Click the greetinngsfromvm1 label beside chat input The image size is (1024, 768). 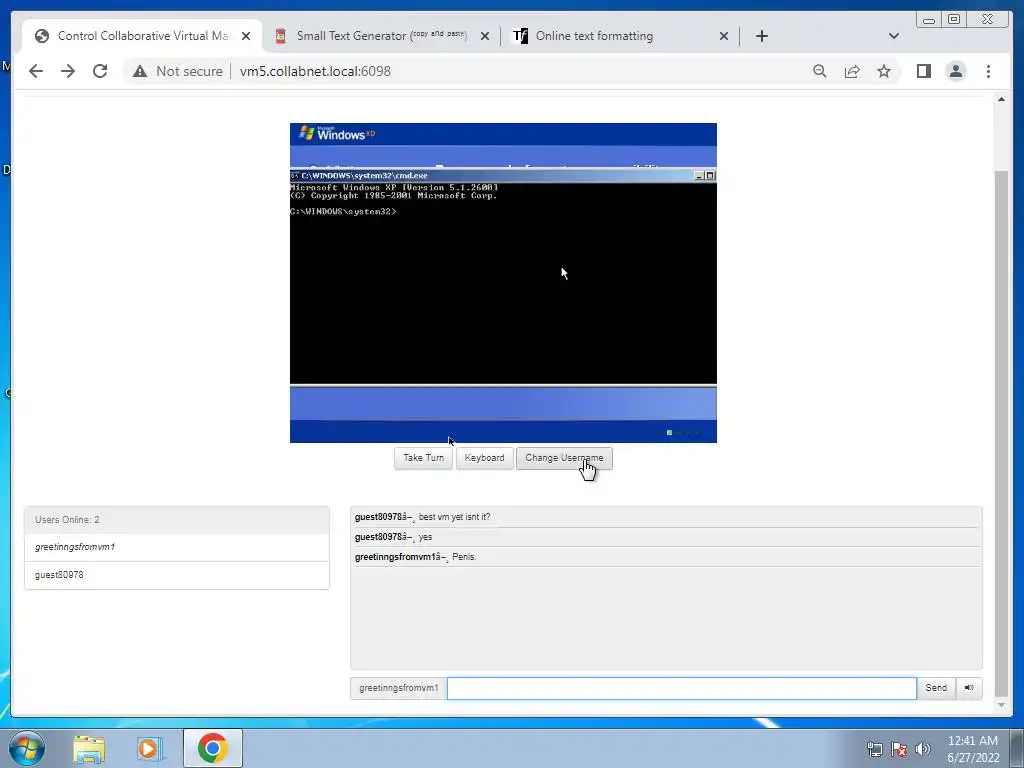[x=398, y=688]
